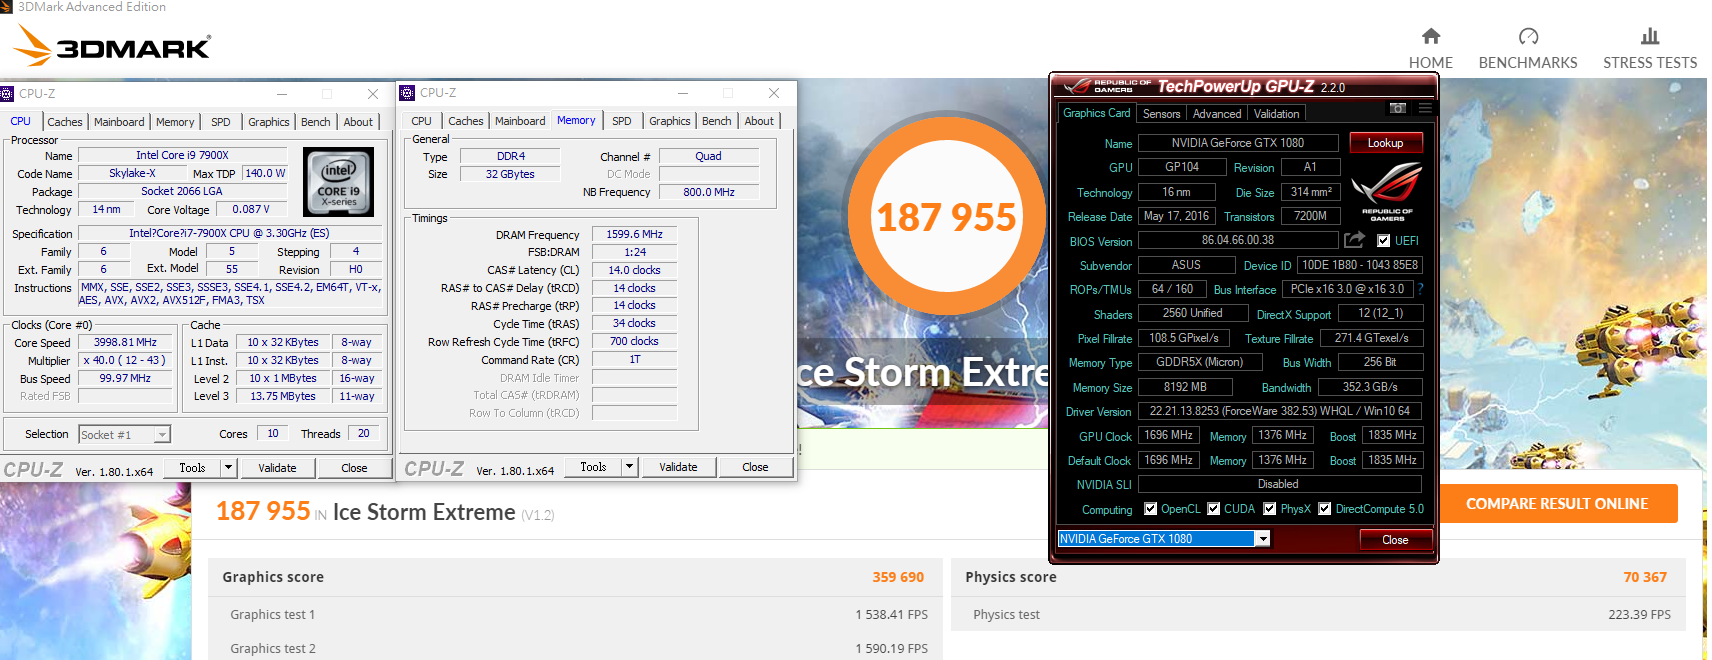Click the BIOS version field 86.04.66.00.38
Screen dimensions: 1712x660
pyautogui.click(x=1238, y=240)
